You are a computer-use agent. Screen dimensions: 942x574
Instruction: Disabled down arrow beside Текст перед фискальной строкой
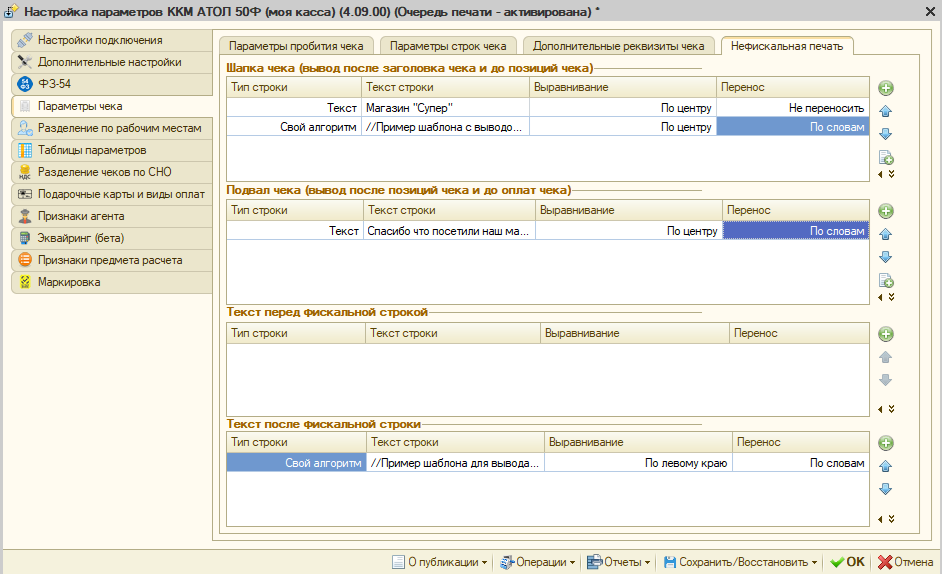coord(886,380)
